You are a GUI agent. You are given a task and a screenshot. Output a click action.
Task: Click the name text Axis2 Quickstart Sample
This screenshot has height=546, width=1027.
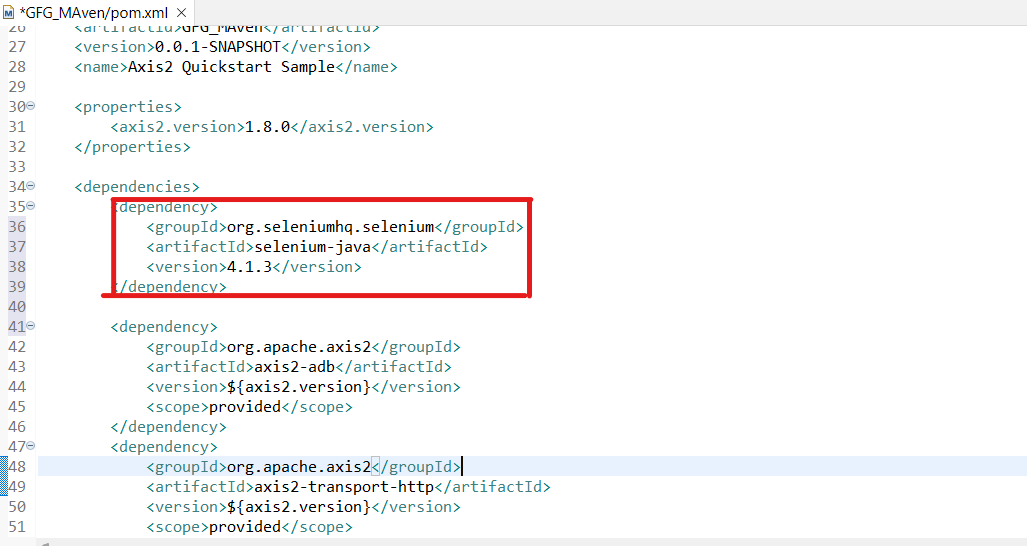click(x=231, y=67)
